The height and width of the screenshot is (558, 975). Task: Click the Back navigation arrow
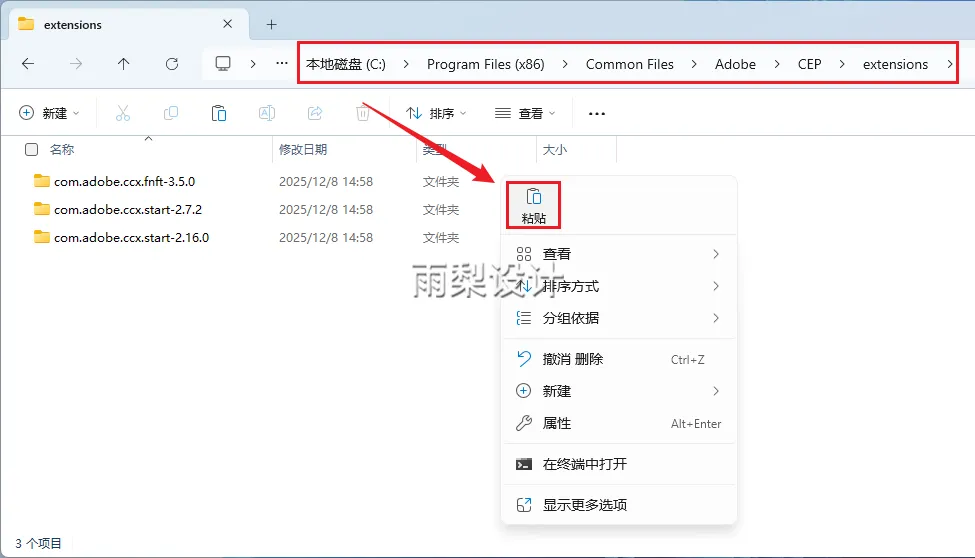click(x=28, y=63)
